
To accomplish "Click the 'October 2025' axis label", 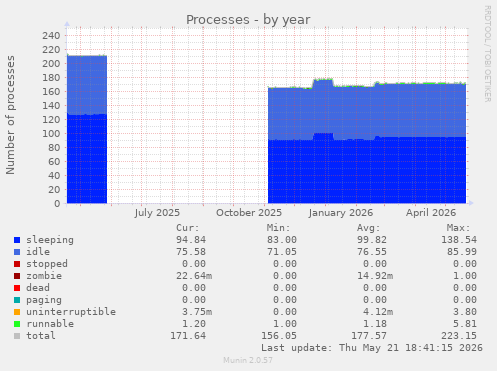I will pos(249,213).
